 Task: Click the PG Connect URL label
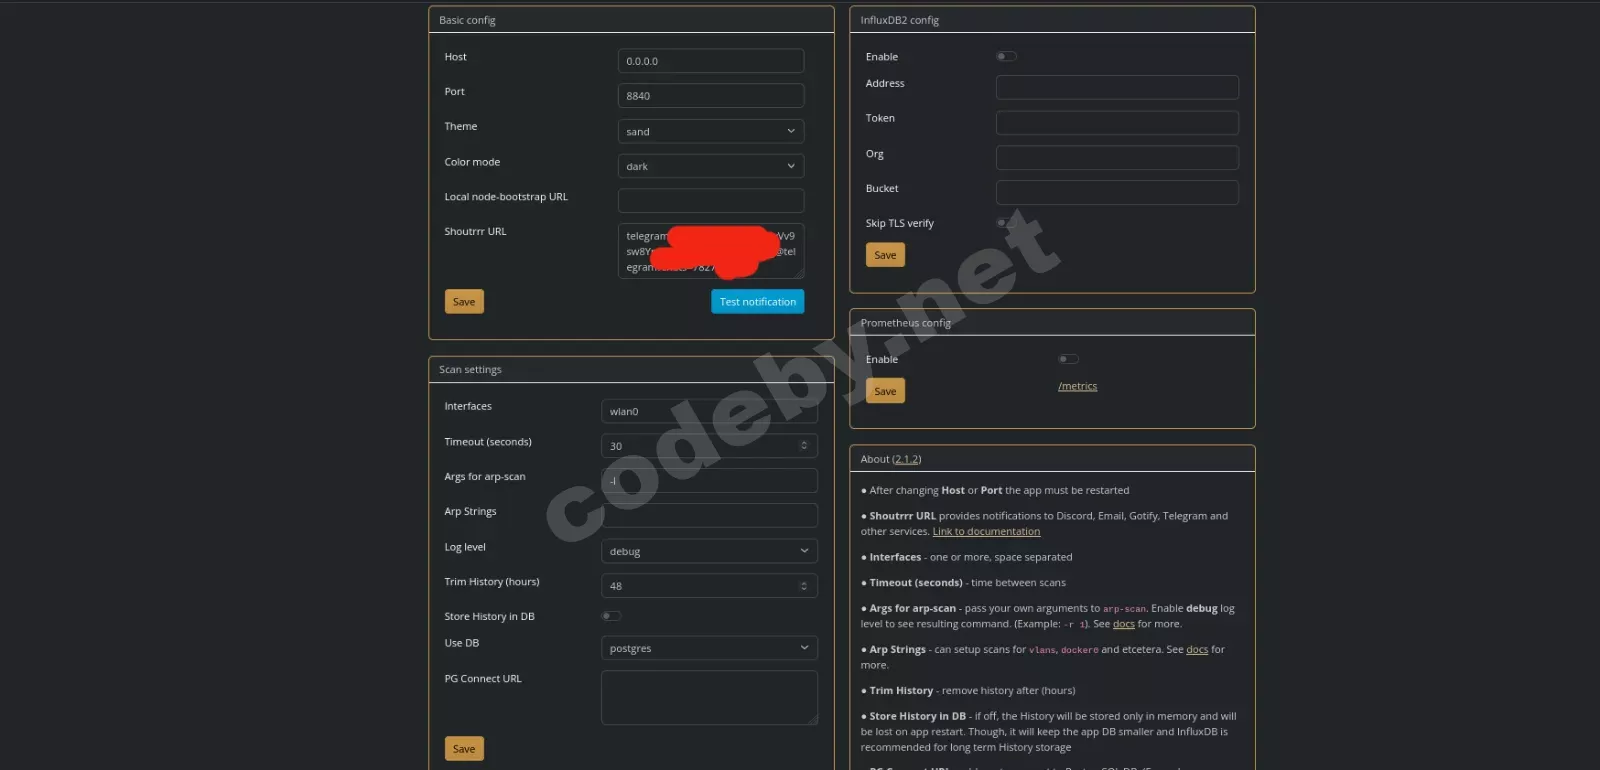click(x=483, y=679)
